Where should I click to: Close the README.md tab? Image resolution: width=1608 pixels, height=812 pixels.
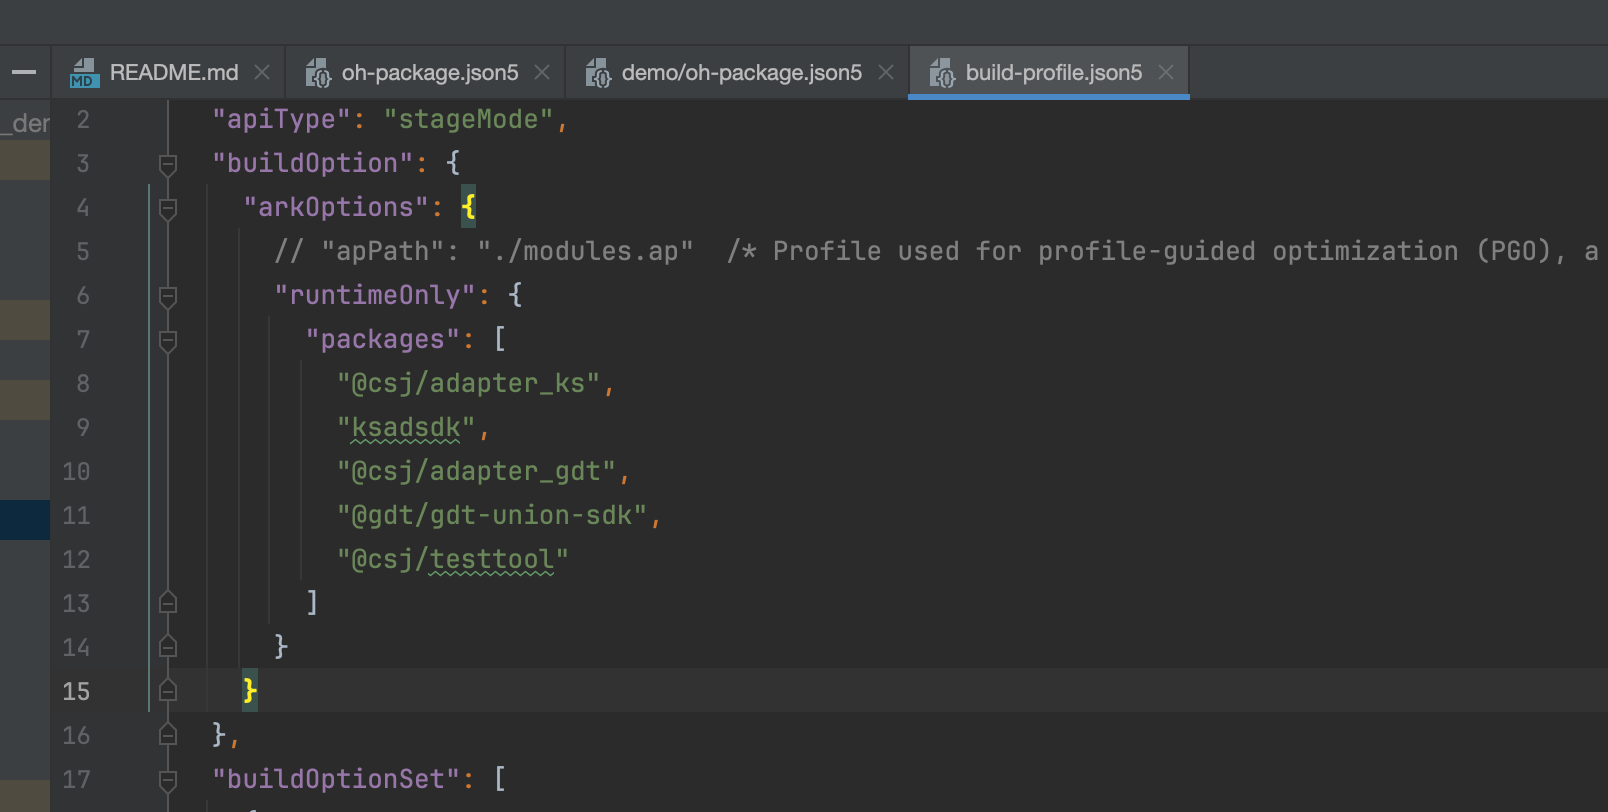coord(262,73)
